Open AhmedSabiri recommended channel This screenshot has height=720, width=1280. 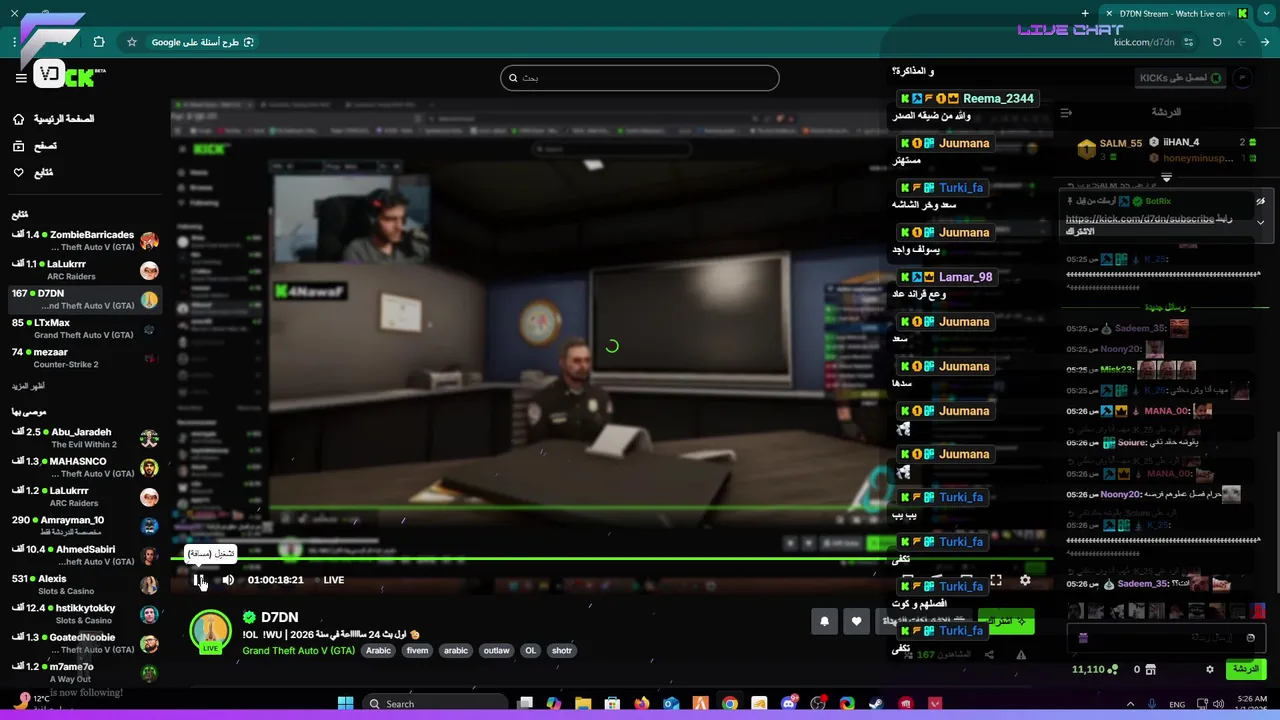pos(85,555)
